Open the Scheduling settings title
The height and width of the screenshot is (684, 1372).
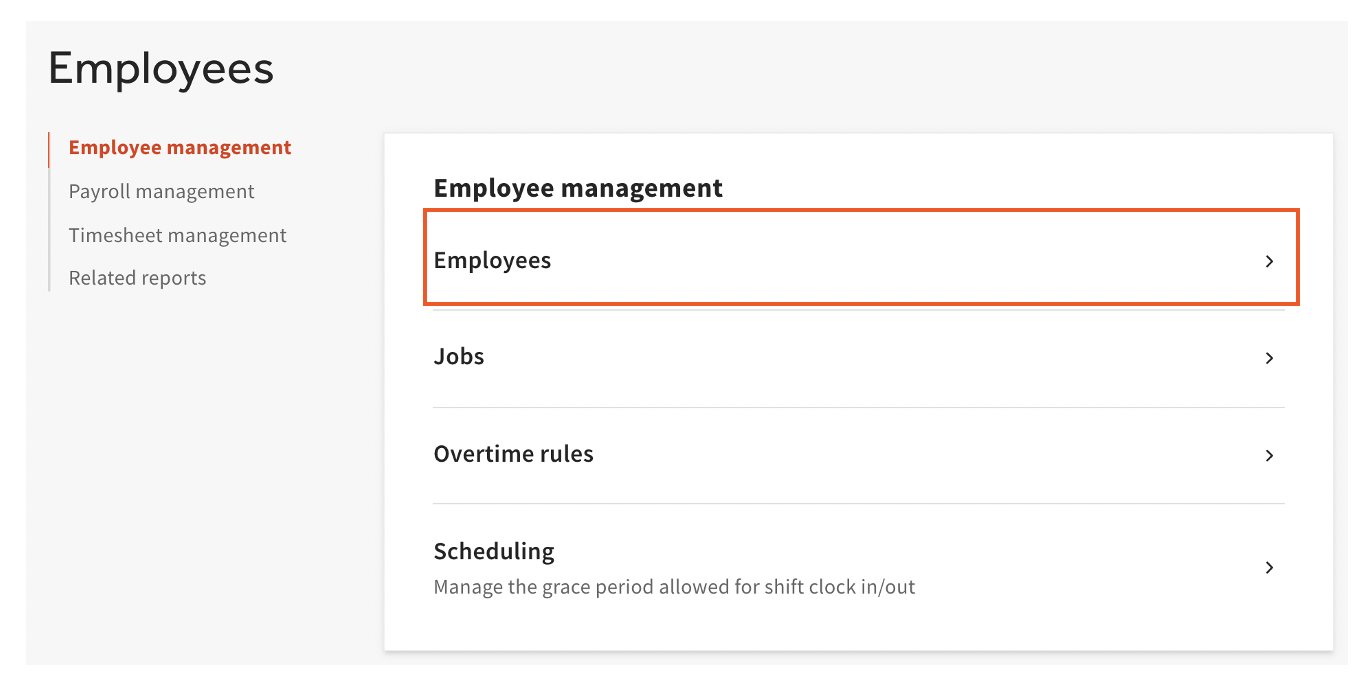click(x=494, y=551)
